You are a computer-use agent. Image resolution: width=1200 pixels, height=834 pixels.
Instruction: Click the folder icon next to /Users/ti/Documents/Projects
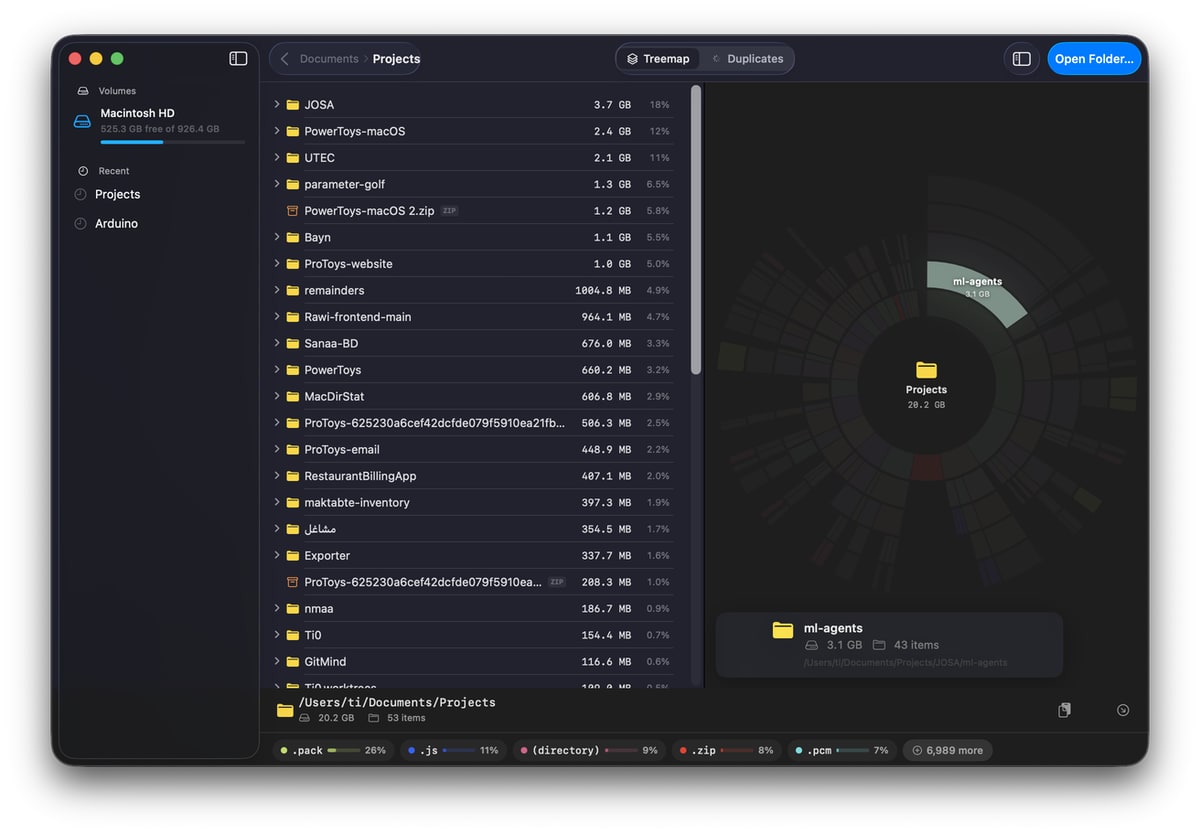coord(285,710)
